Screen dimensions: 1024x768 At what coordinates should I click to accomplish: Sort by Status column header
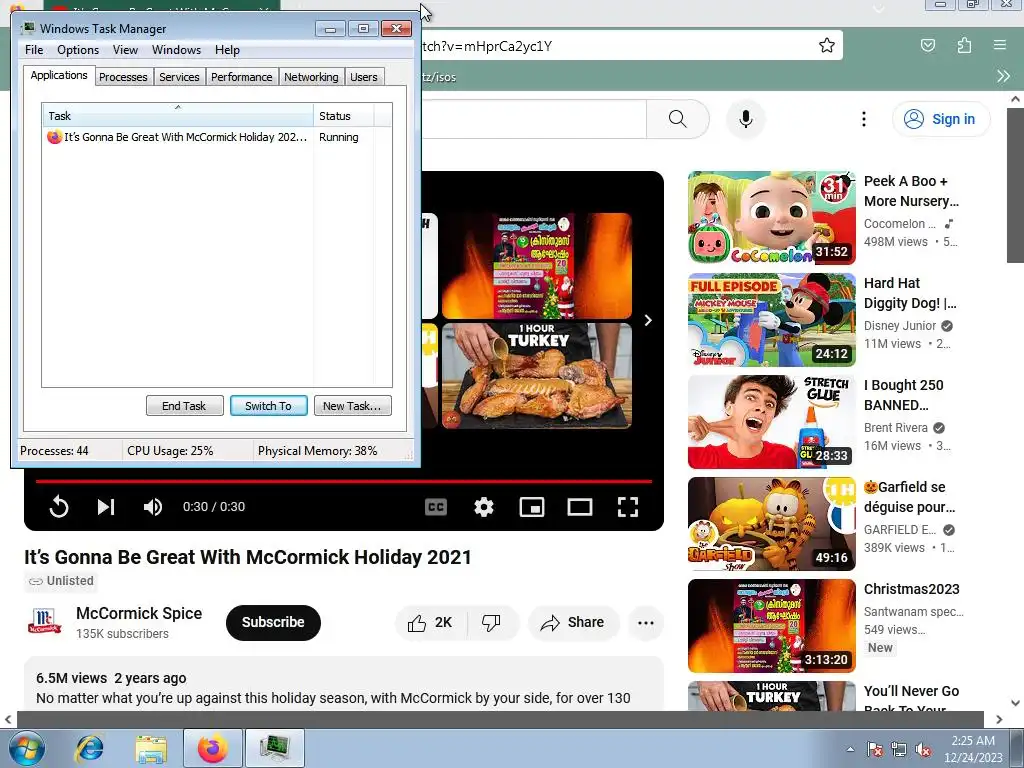(344, 116)
